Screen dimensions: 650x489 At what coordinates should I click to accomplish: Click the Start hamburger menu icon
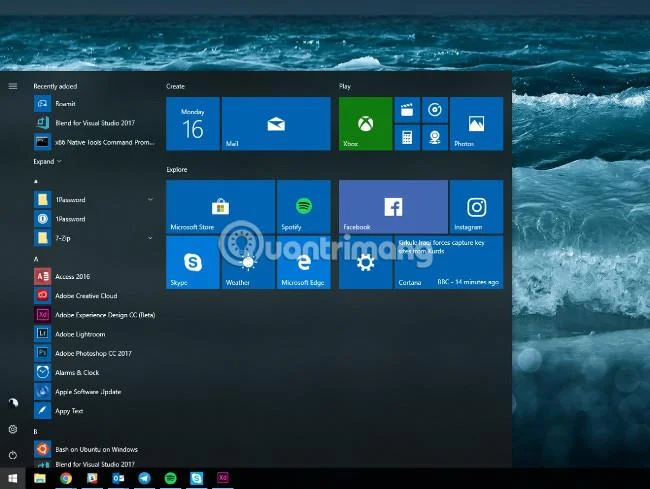[x=13, y=86]
